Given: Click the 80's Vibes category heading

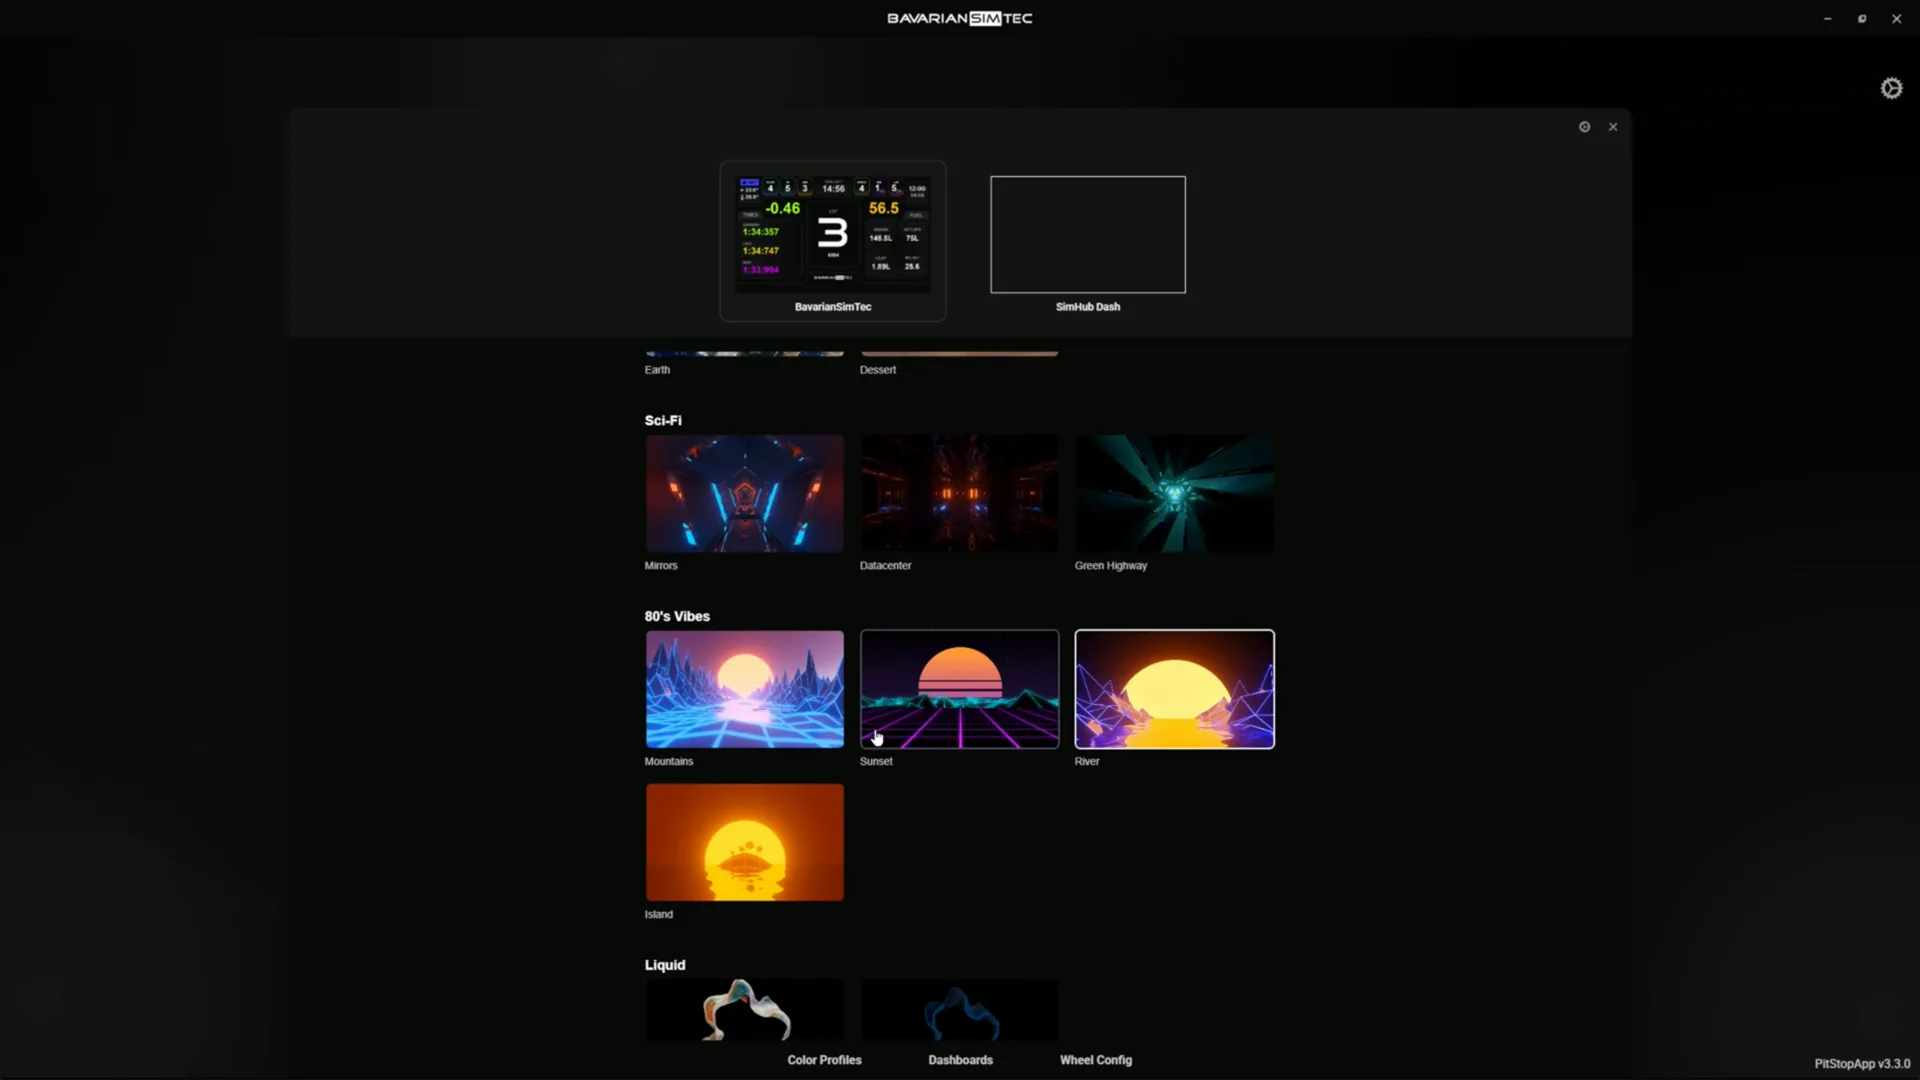Looking at the screenshot, I should tap(677, 617).
